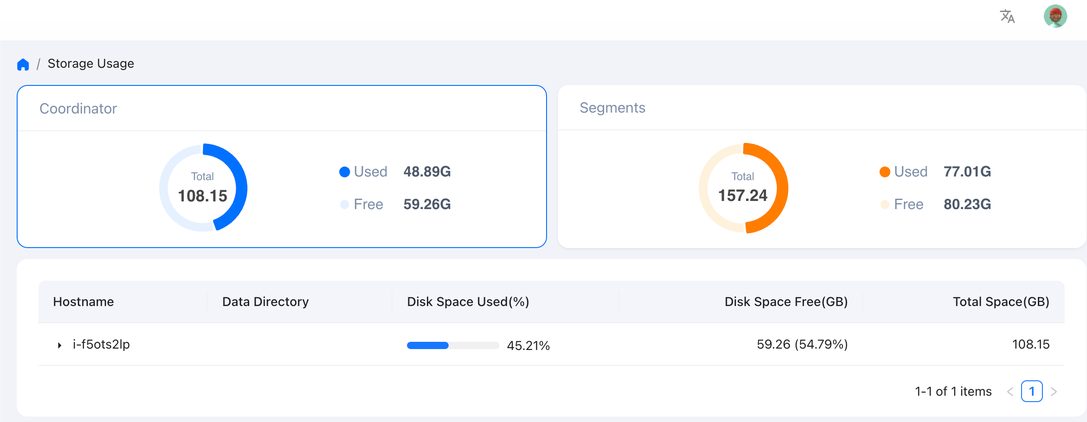1087x422 pixels.
Task: Toggle the Segments Used legend dot
Action: click(x=885, y=172)
